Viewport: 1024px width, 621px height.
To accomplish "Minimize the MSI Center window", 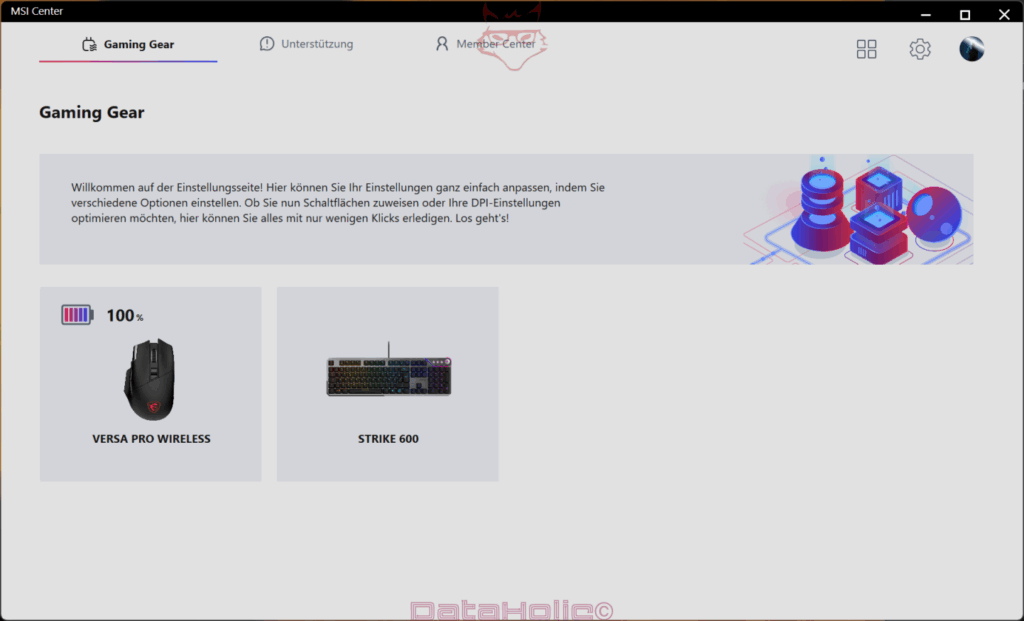I will coord(925,14).
